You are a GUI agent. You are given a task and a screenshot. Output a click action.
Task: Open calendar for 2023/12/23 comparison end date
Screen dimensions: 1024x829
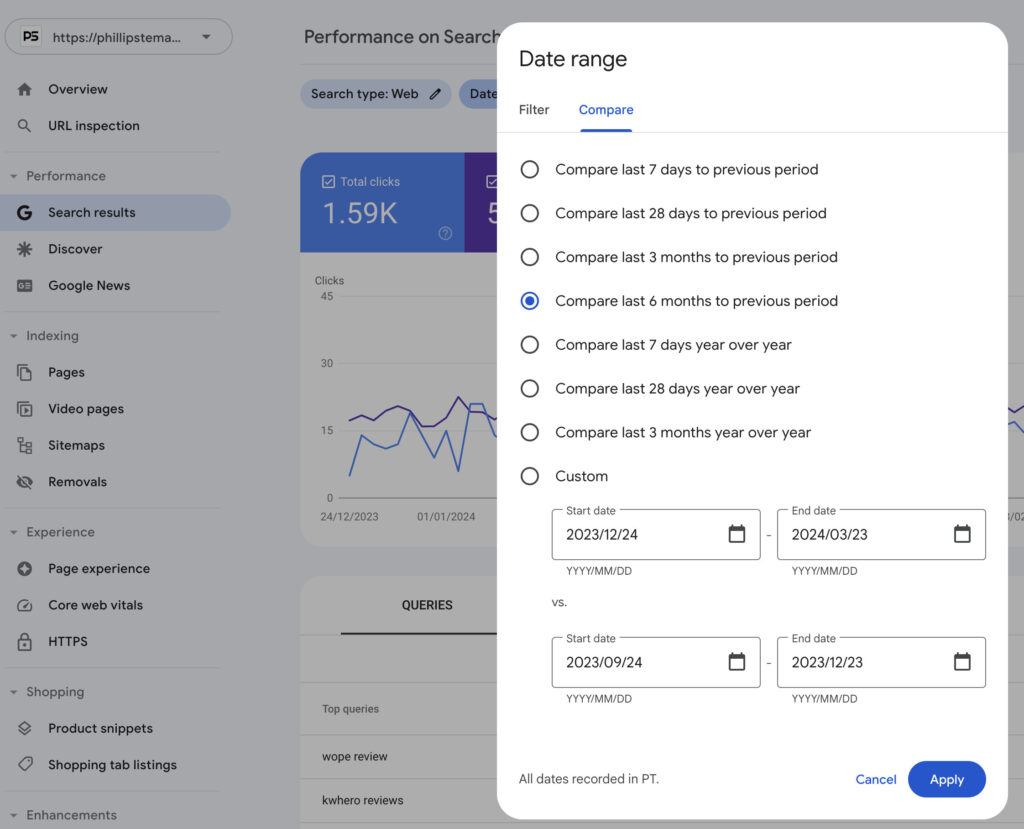coord(962,662)
